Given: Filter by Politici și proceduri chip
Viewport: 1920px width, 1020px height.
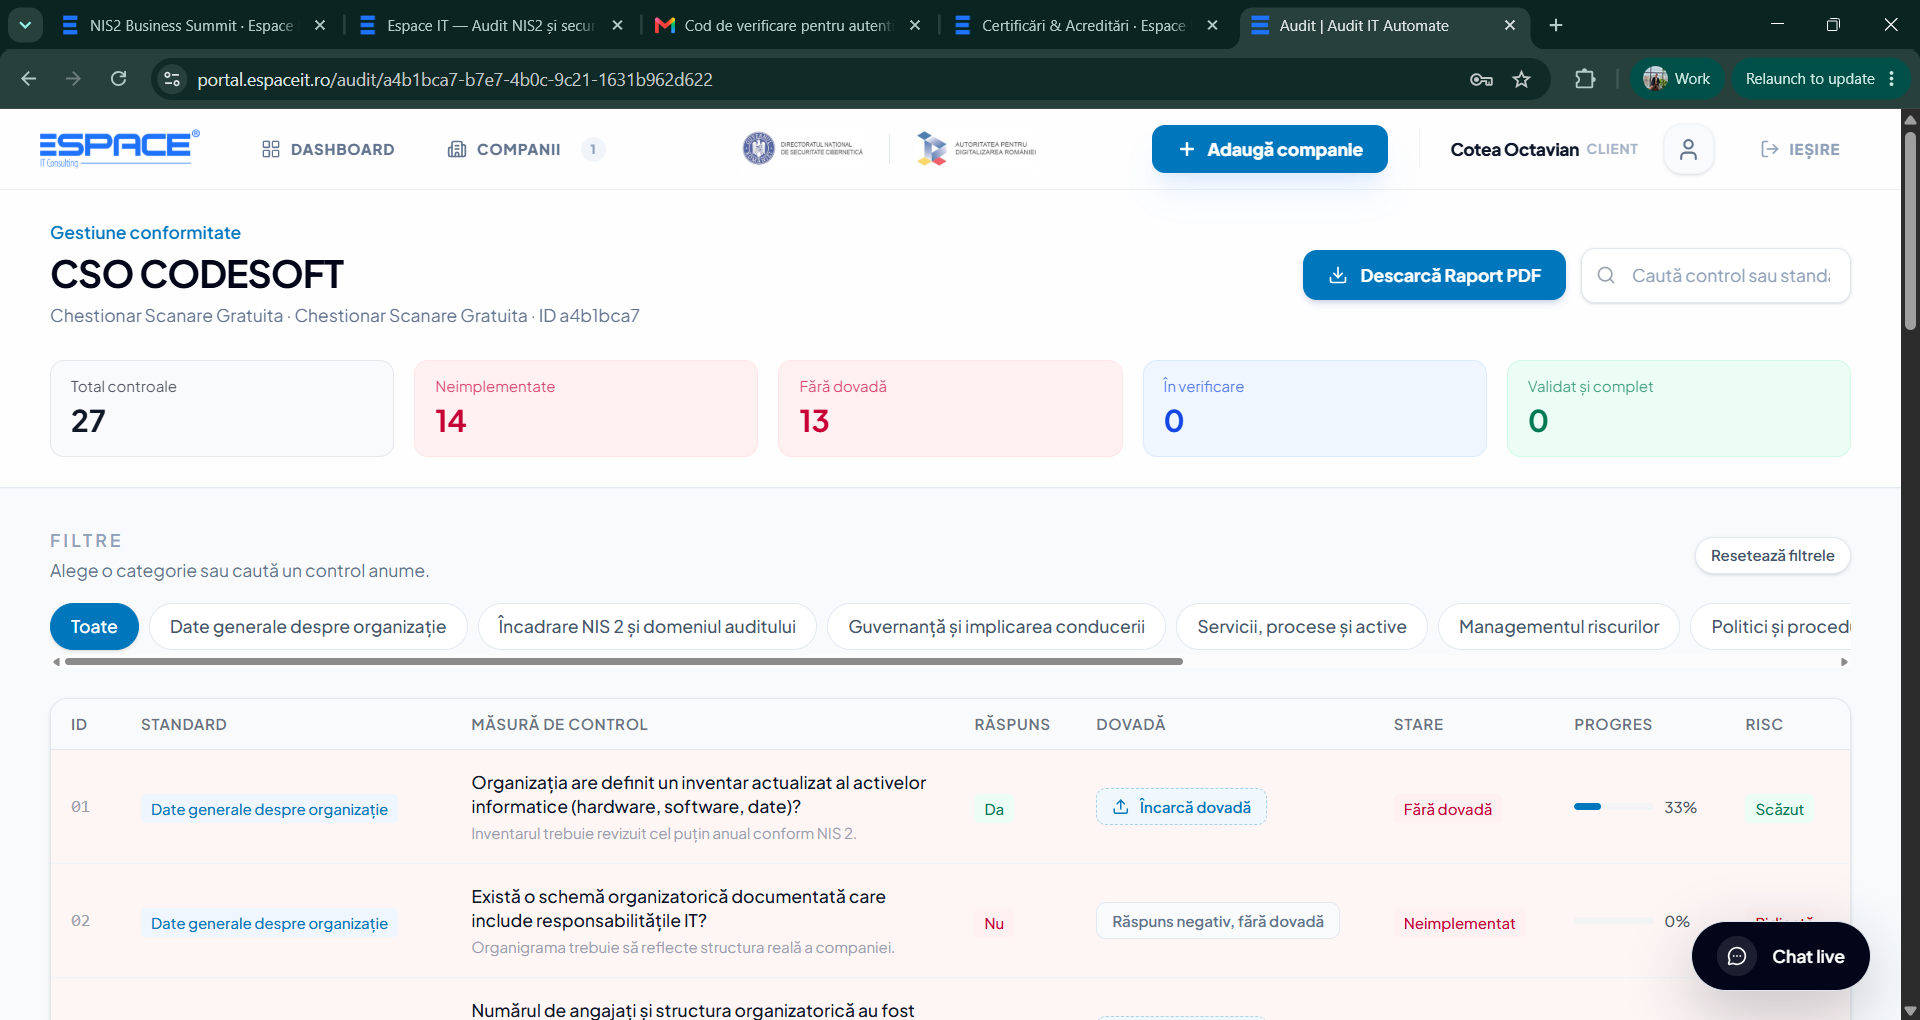Looking at the screenshot, I should (1771, 626).
